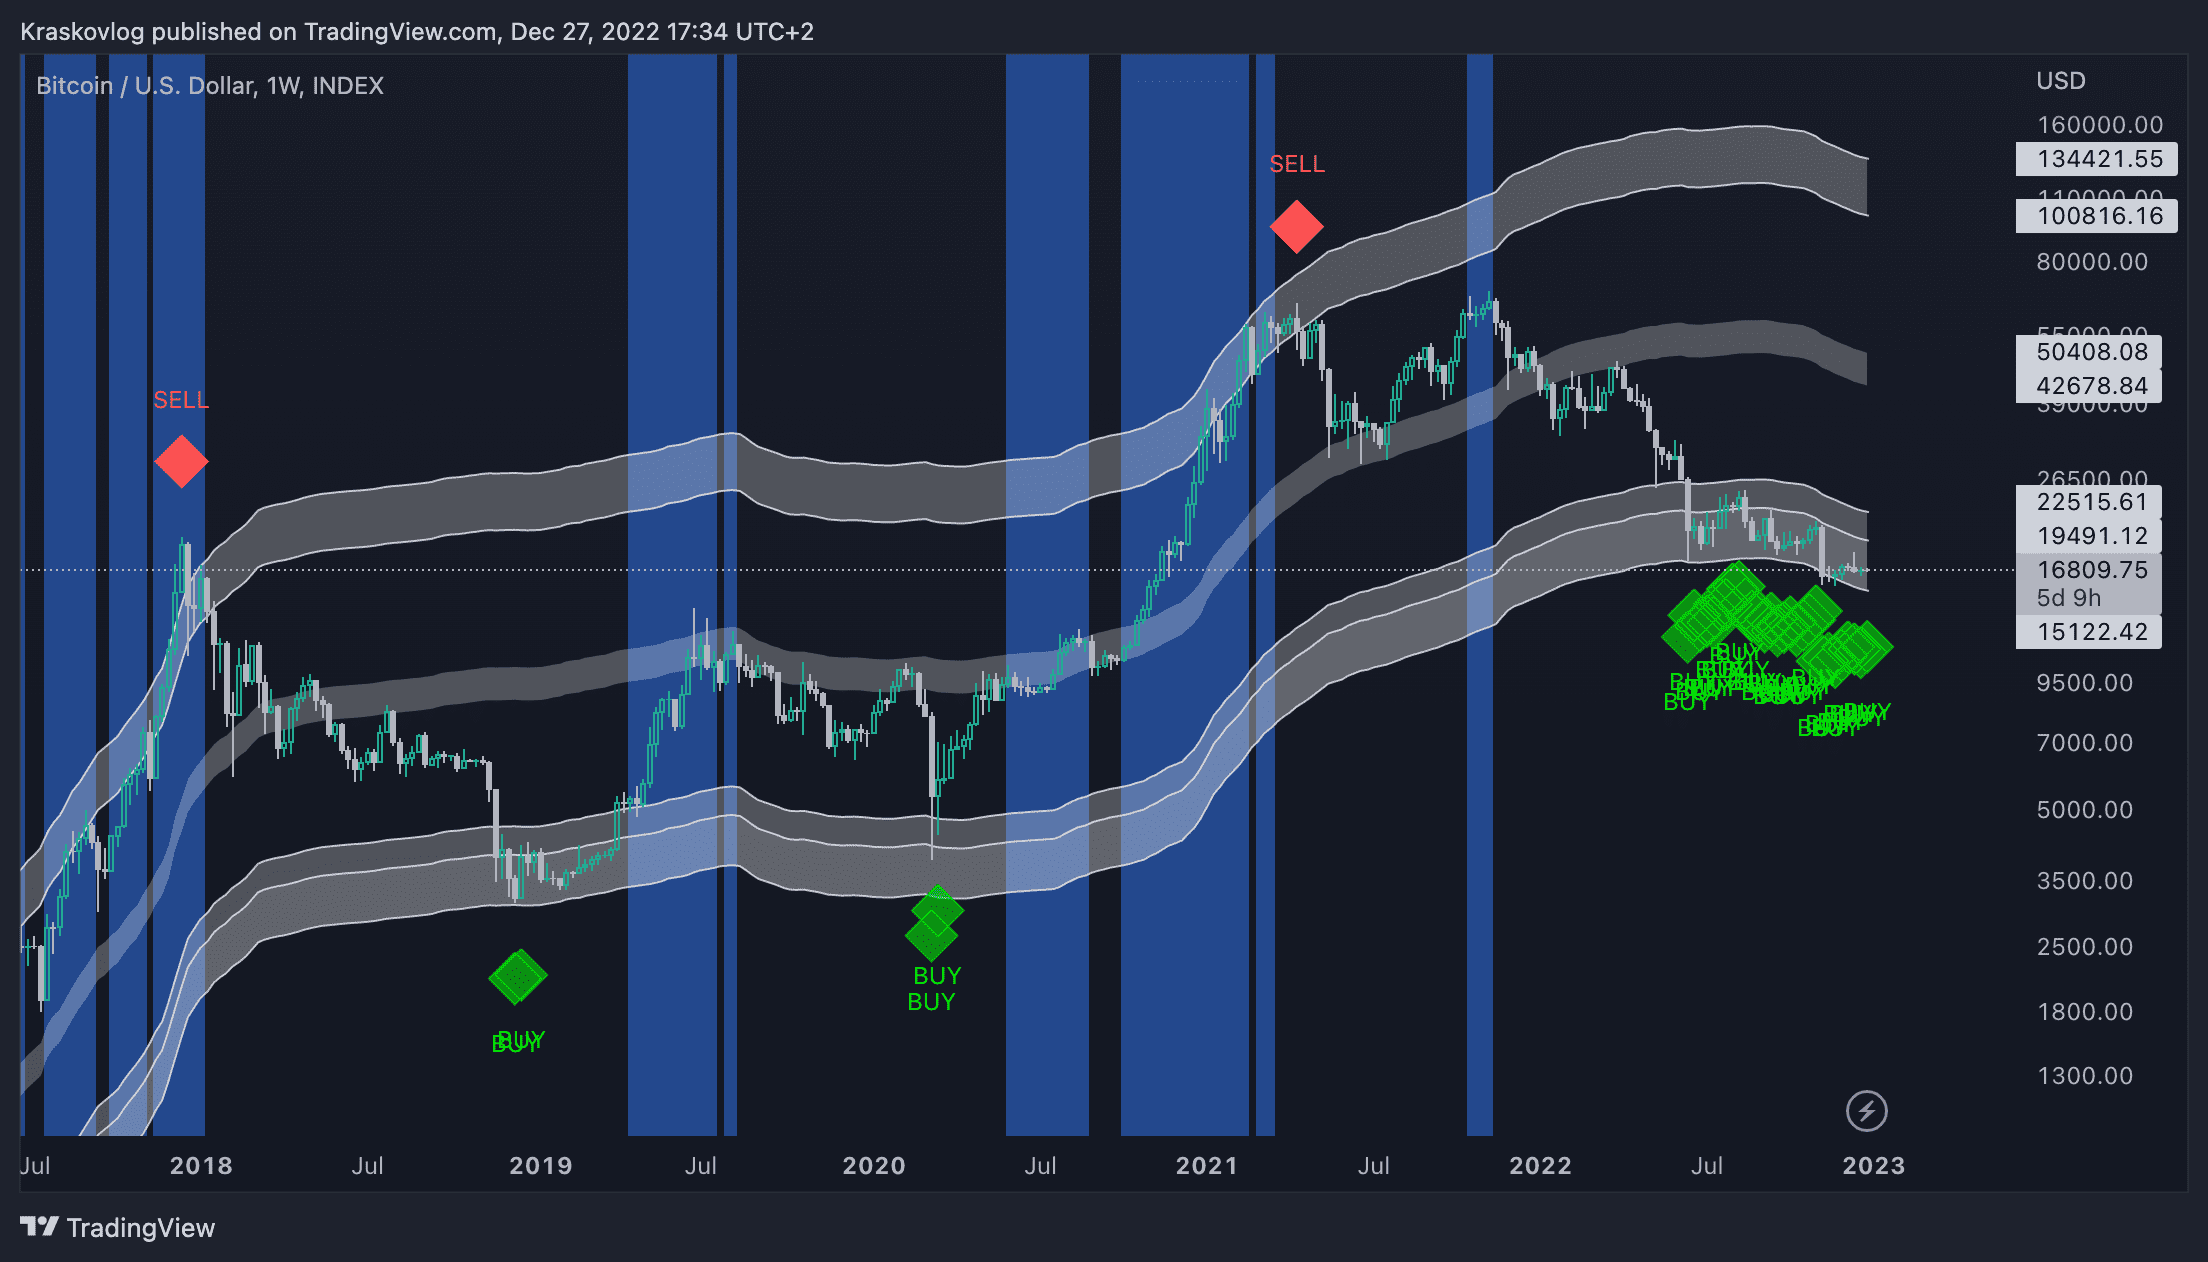2208x1262 pixels.
Task: Click the BUY label under the 2019 diamond
Action: click(518, 1041)
